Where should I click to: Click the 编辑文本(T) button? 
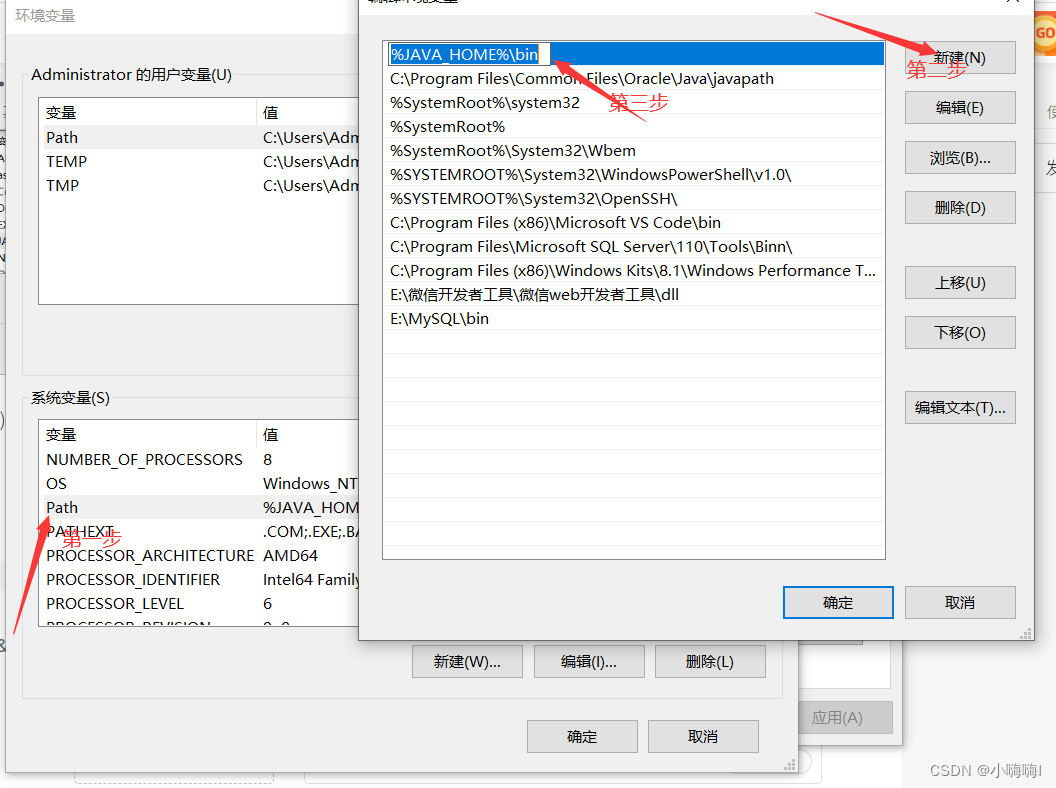click(x=959, y=407)
